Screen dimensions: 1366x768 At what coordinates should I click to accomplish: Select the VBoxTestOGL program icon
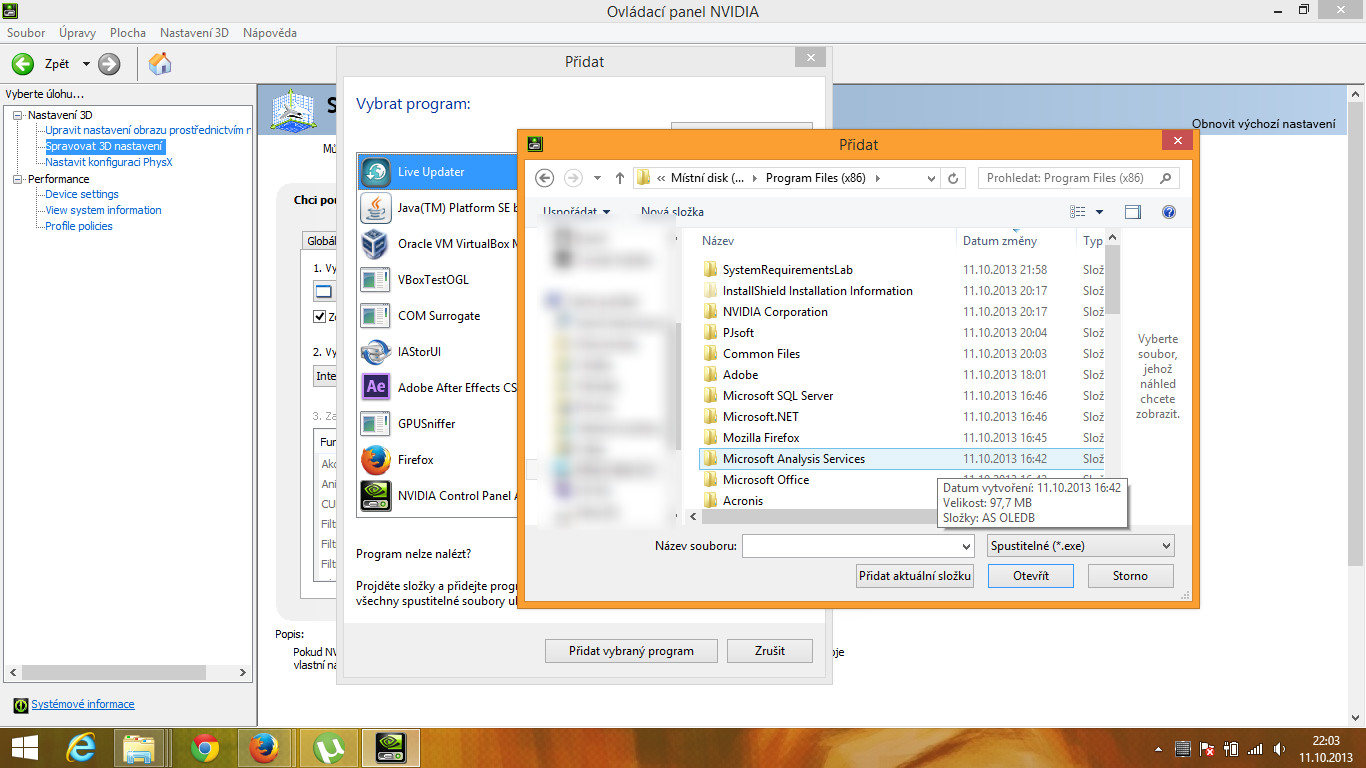tap(376, 280)
